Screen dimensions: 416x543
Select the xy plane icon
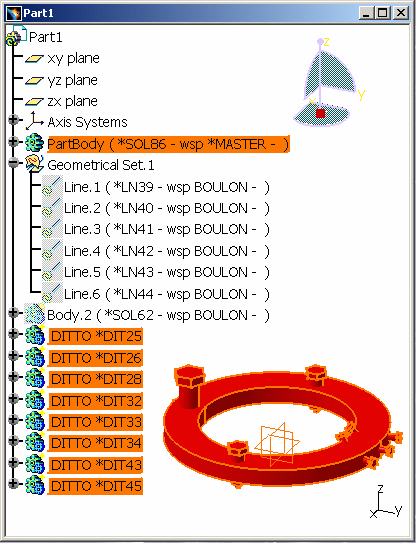(34, 59)
